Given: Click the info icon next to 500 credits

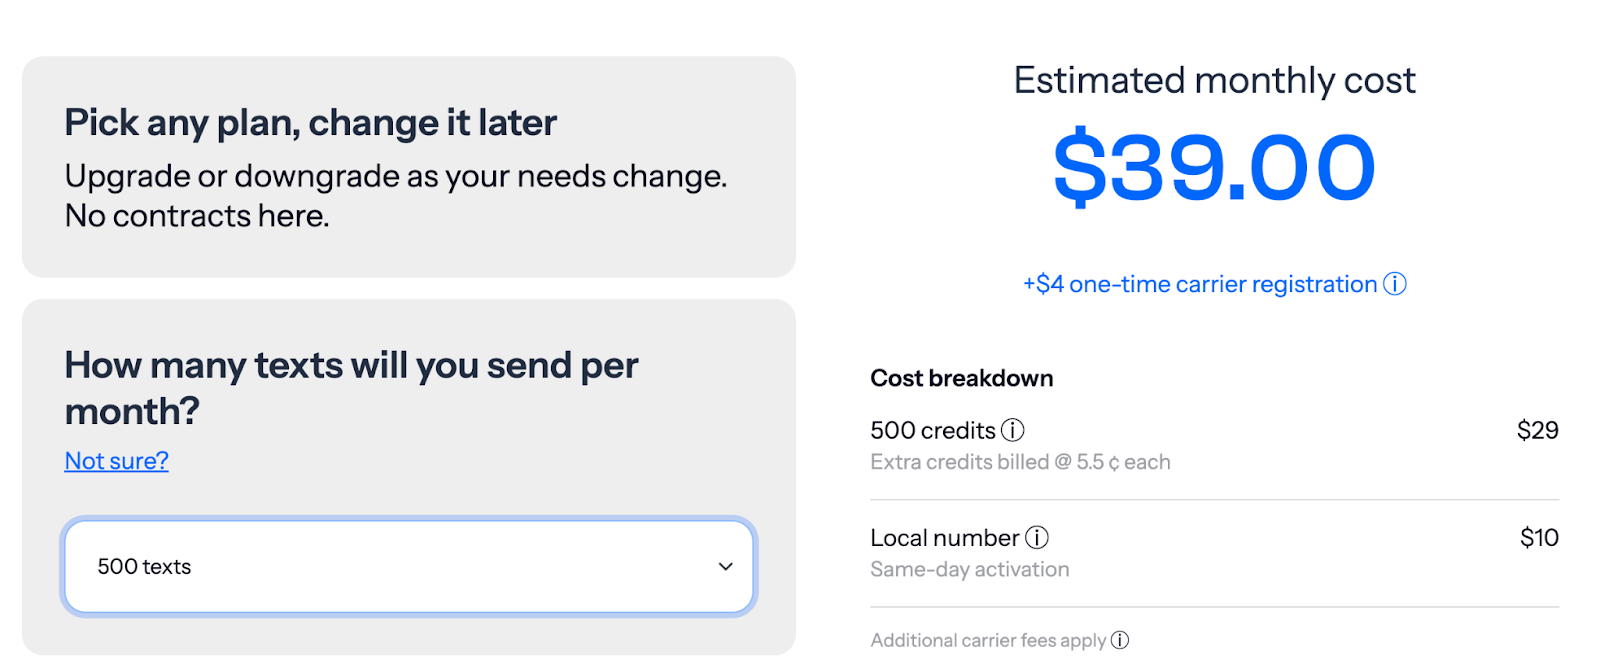Looking at the screenshot, I should point(1013,430).
